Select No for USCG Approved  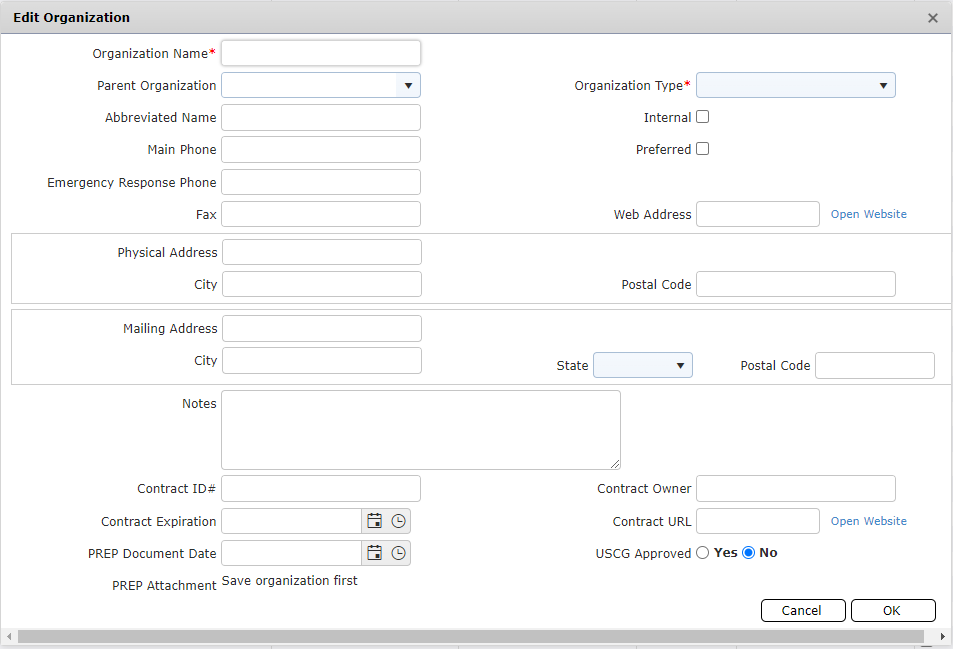[749, 552]
